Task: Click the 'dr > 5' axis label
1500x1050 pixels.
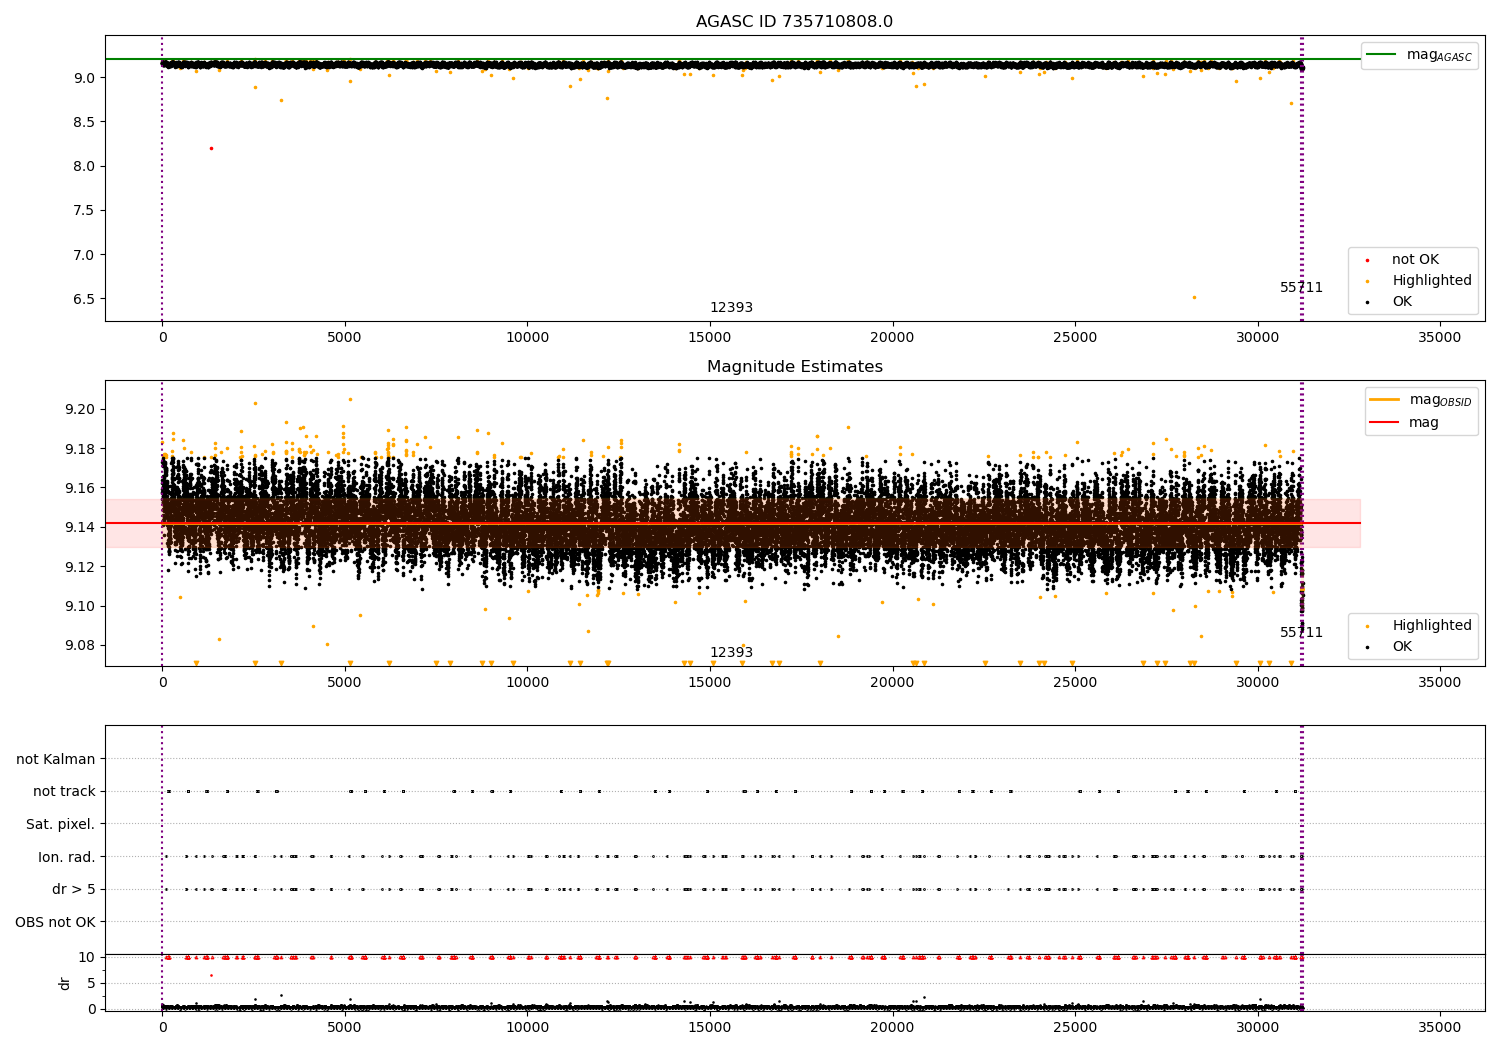Action: (x=74, y=889)
